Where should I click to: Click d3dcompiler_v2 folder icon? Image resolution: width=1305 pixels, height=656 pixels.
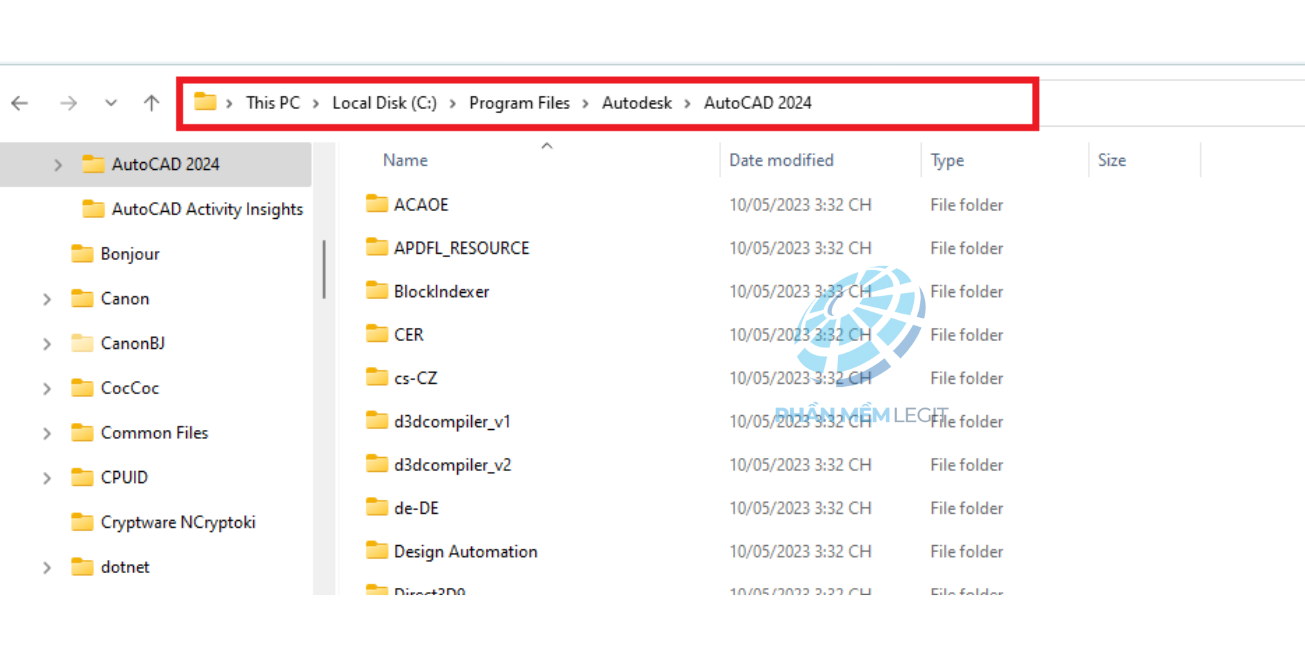point(377,464)
